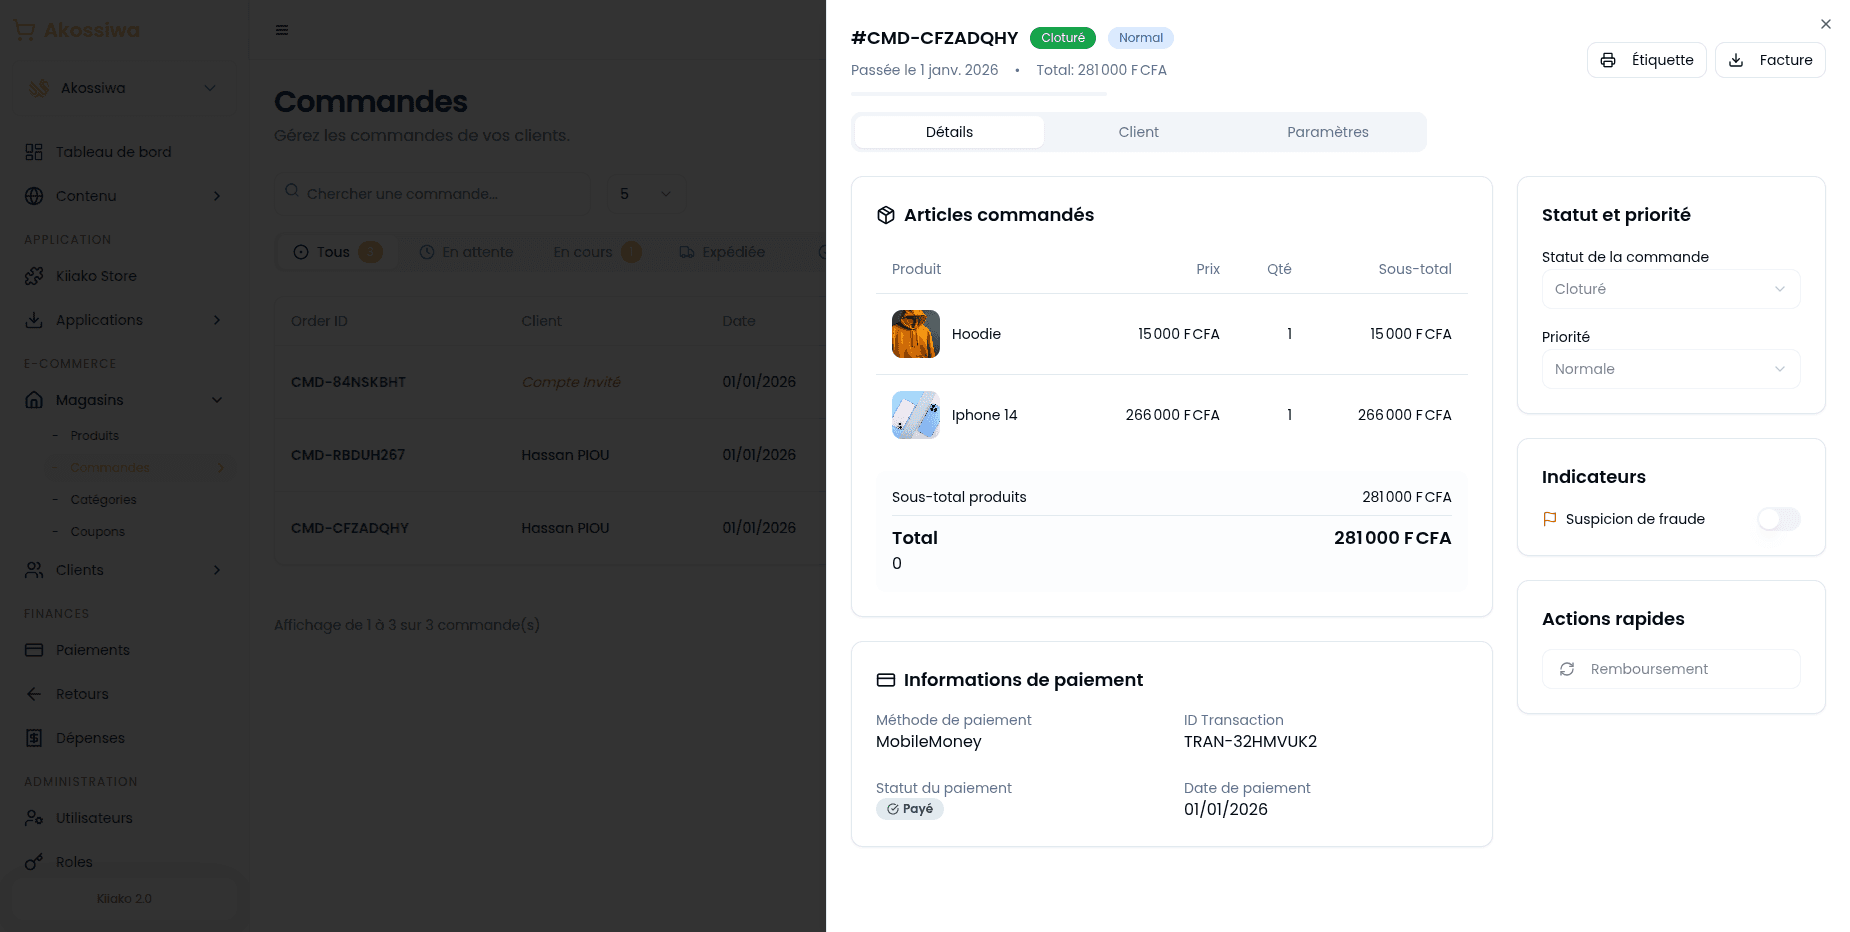Switch to the Détails tab

tap(949, 132)
